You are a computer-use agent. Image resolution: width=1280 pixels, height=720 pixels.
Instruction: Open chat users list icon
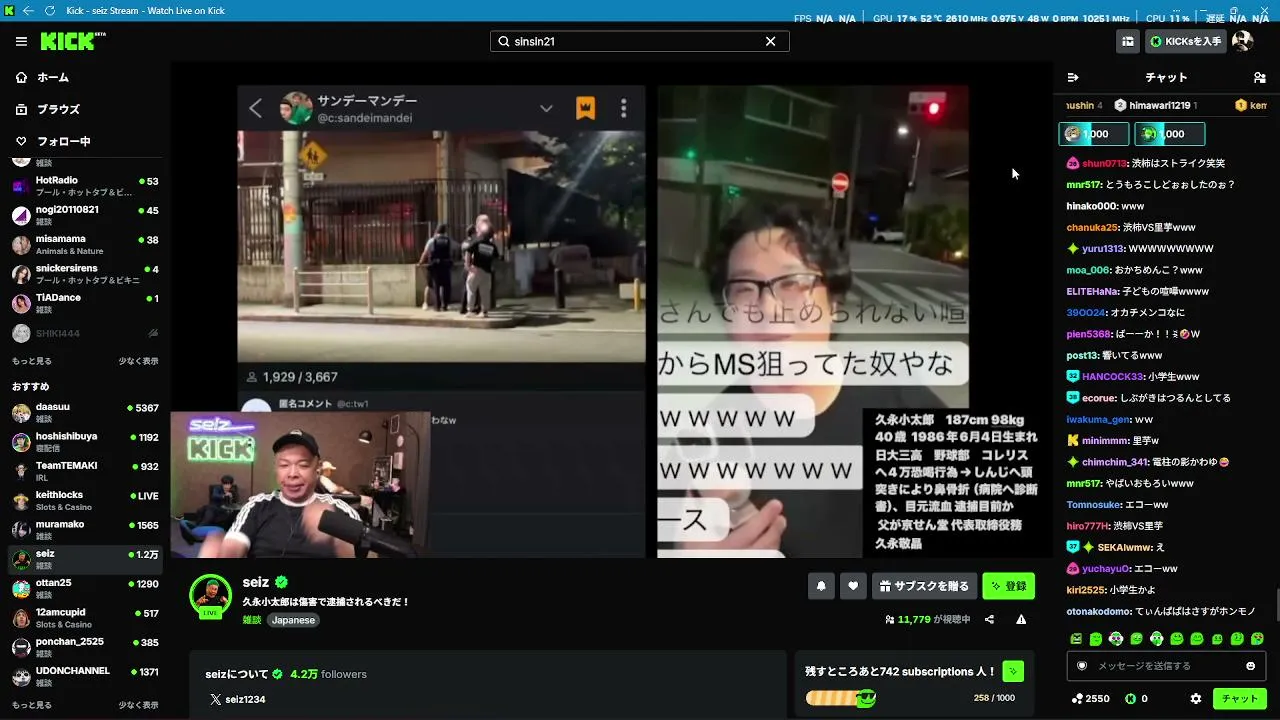tap(1259, 77)
